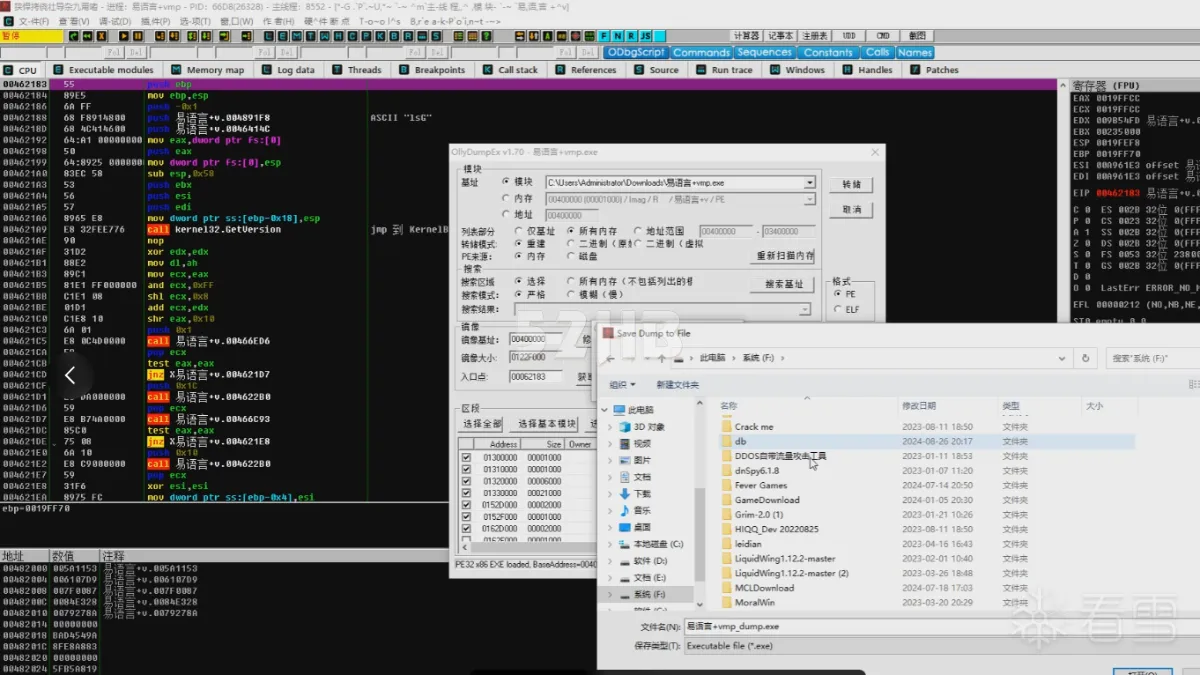Select the dnSpy6.1.8 folder
Image resolution: width=1200 pixels, height=675 pixels.
pos(756,470)
